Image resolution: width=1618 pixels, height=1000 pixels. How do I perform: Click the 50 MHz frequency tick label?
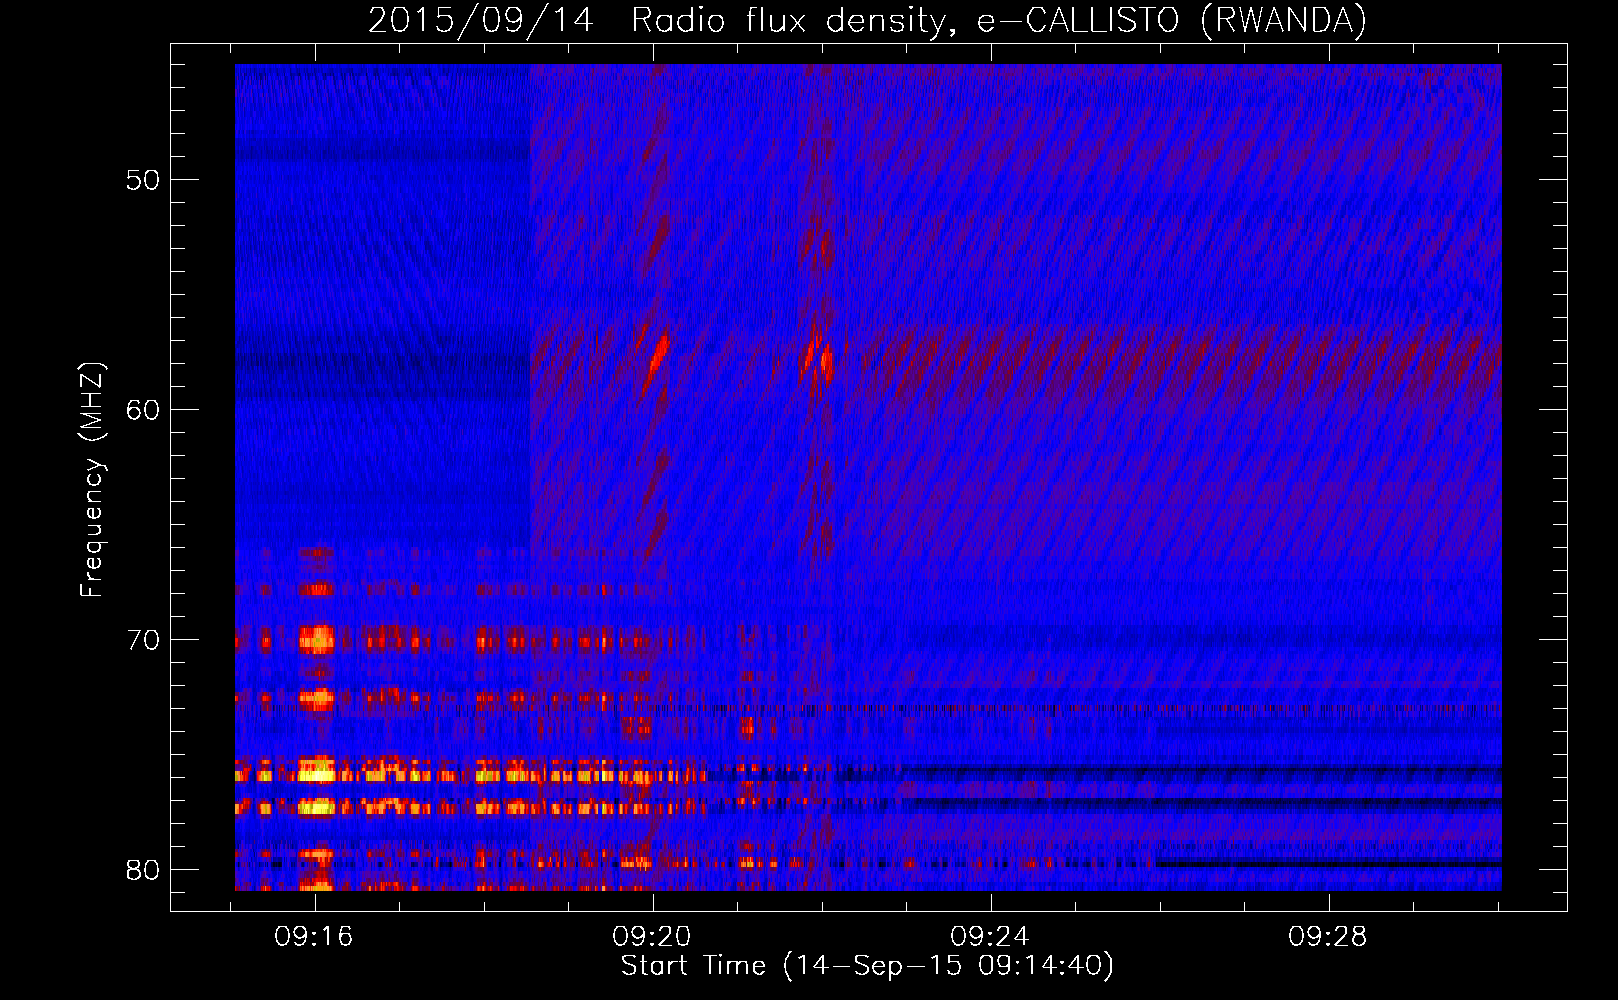coord(143,180)
